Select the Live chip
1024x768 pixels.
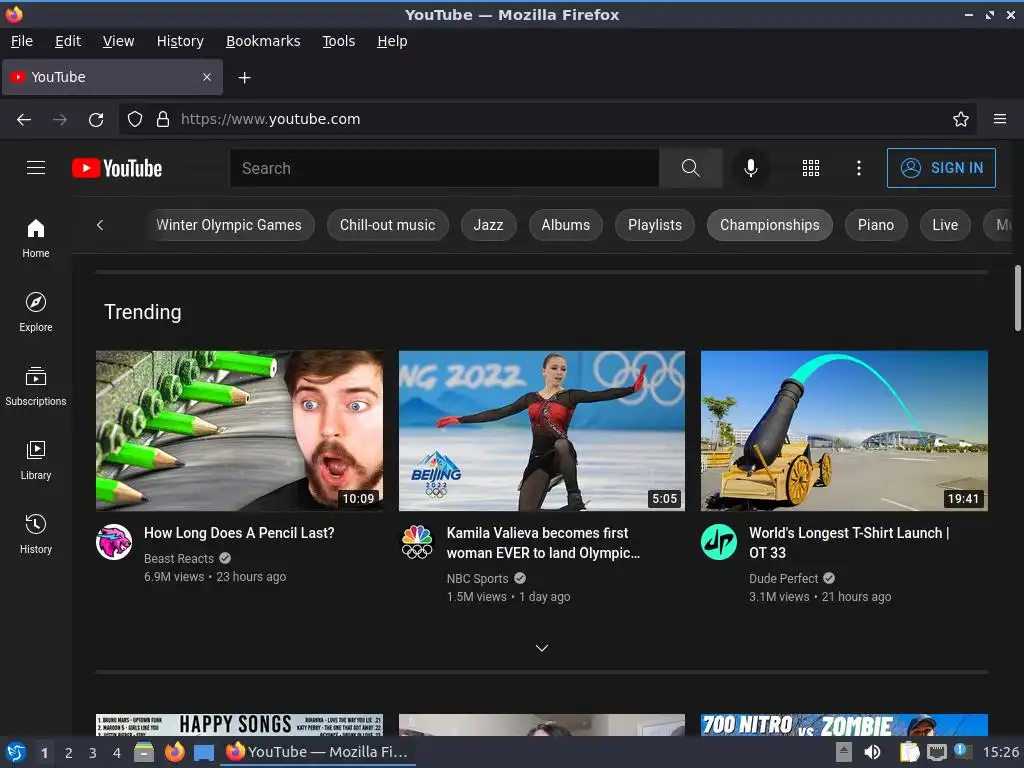pos(945,225)
